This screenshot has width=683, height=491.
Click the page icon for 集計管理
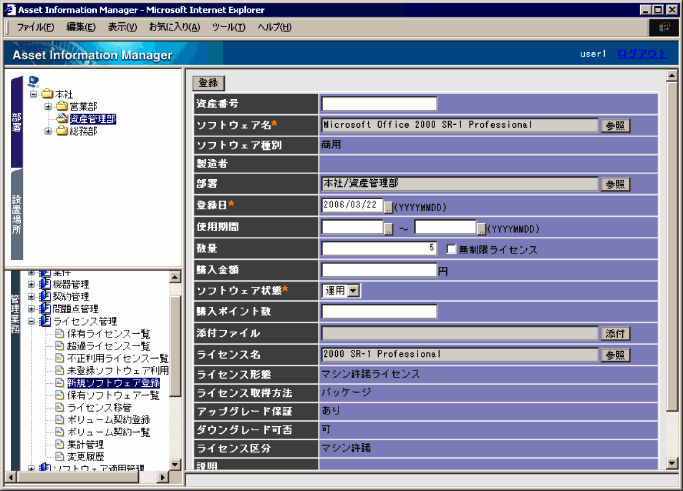coord(60,444)
